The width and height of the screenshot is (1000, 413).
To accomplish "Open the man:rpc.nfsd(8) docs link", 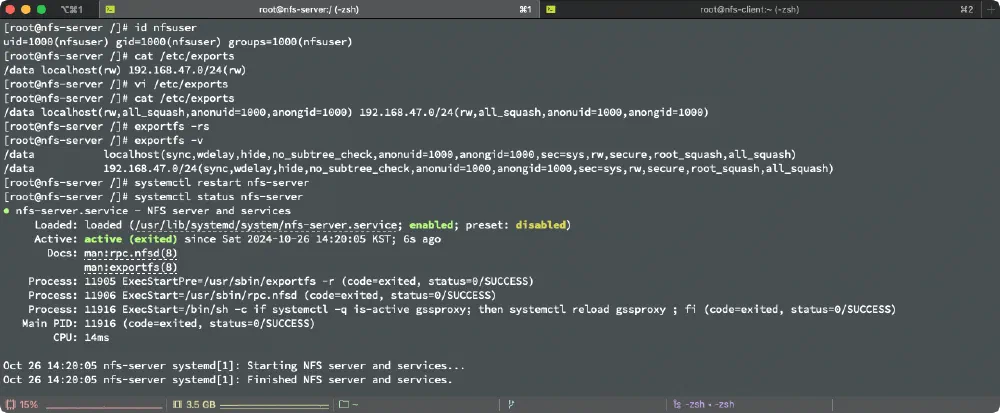I will tap(130, 254).
